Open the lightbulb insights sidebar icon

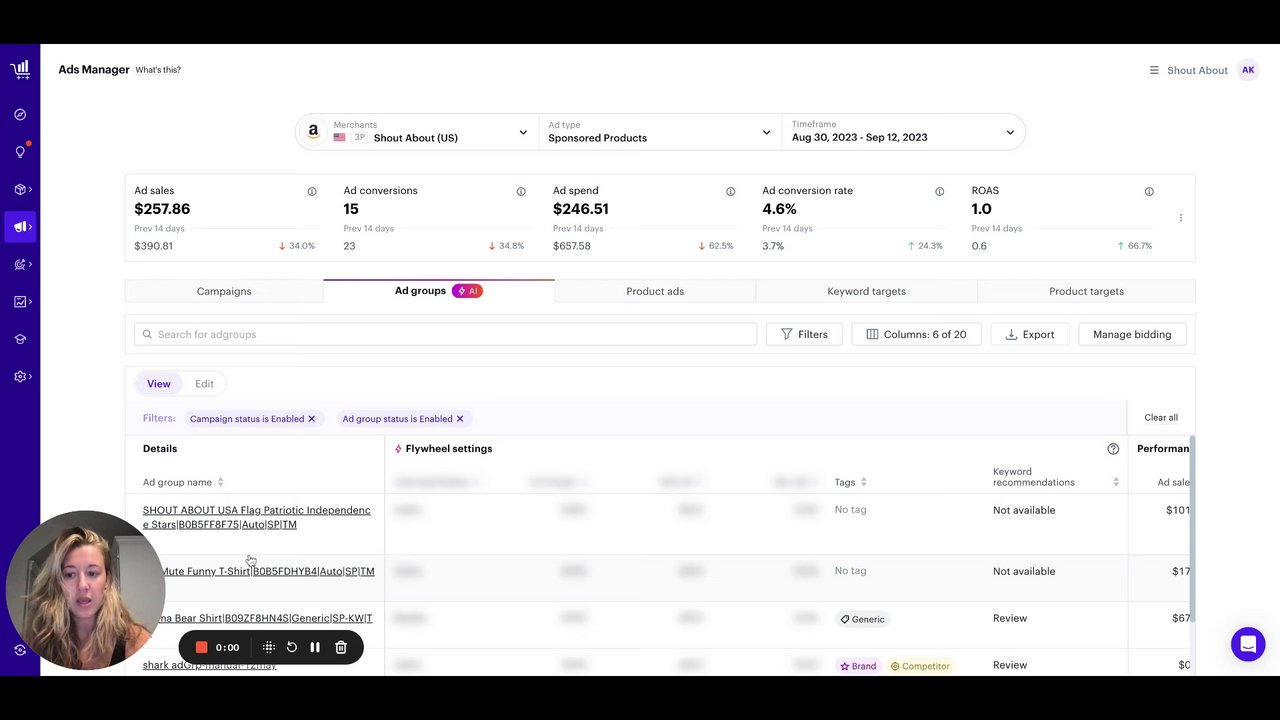coord(20,152)
